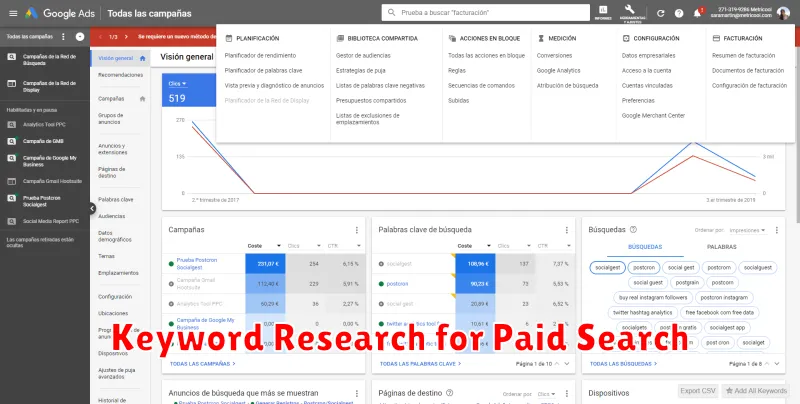Open Prueba Postcron Socialgest campaign link
Viewport: 800px width, 404px height.
coord(197,264)
